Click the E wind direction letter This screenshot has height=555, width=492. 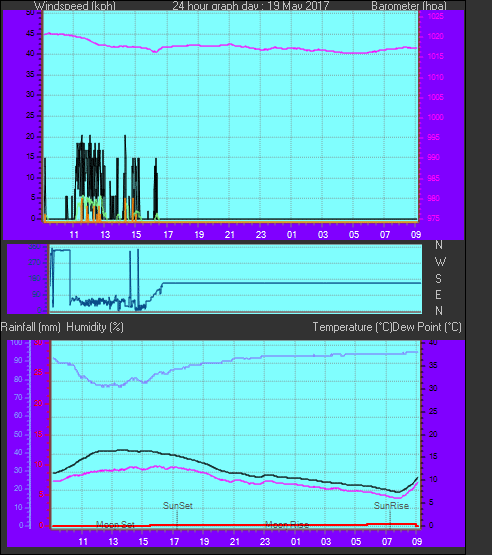pos(438,295)
